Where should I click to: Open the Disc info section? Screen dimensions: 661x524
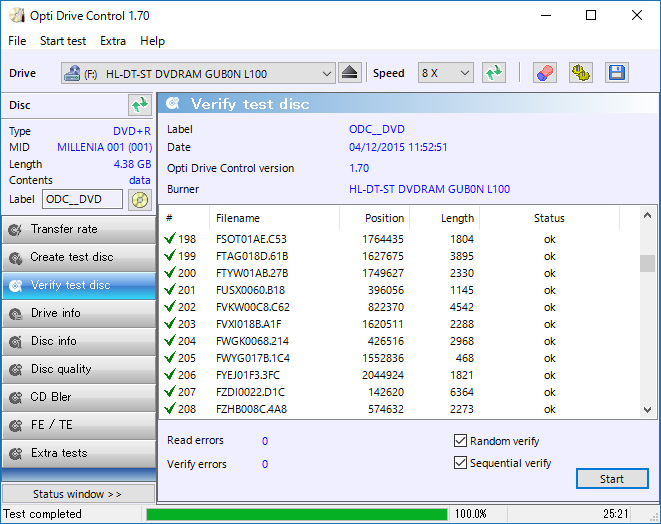pos(79,341)
